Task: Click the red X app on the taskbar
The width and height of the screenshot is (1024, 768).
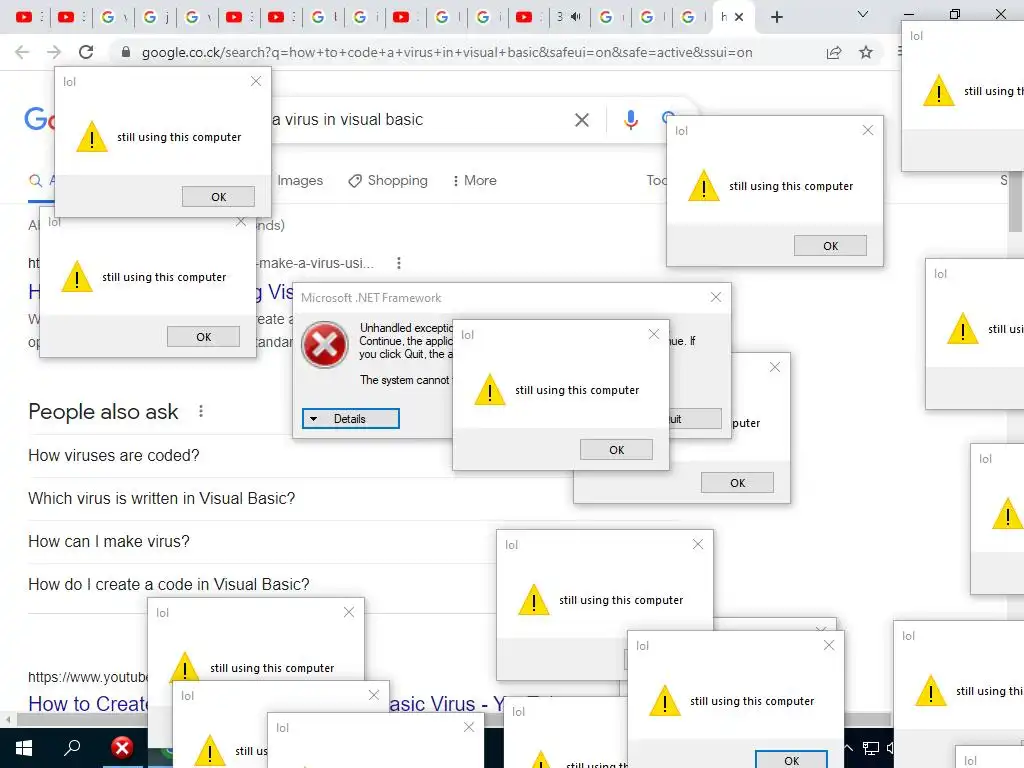Action: [121, 748]
